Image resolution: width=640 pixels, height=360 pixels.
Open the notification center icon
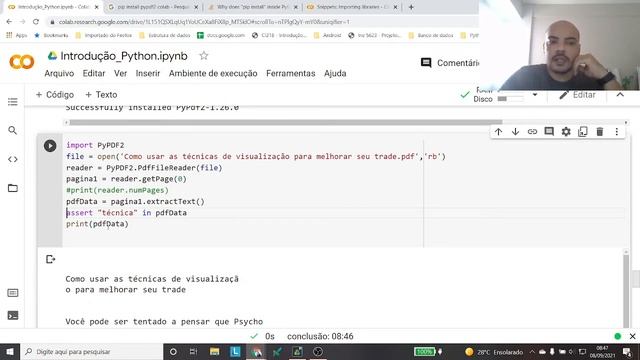(627, 351)
